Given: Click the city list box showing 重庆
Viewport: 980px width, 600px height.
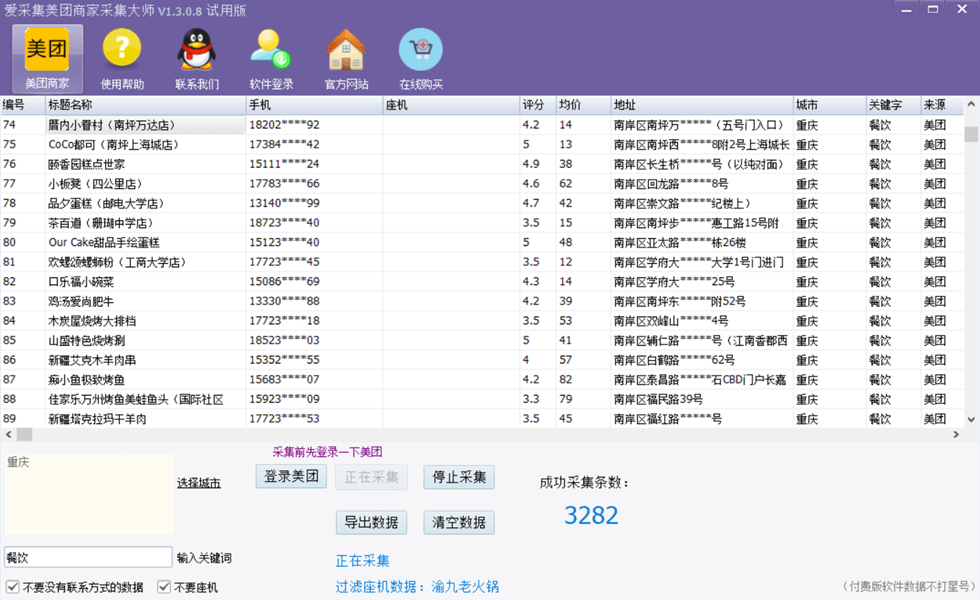Looking at the screenshot, I should [89, 494].
